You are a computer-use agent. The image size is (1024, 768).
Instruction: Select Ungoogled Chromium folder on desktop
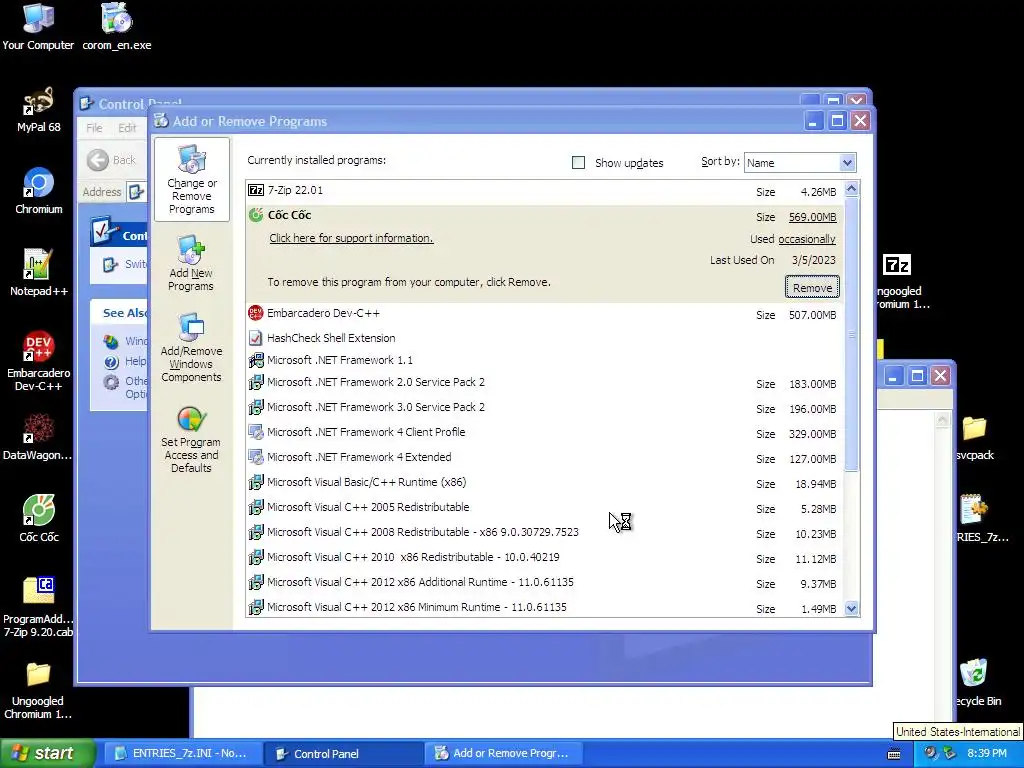[x=38, y=690]
